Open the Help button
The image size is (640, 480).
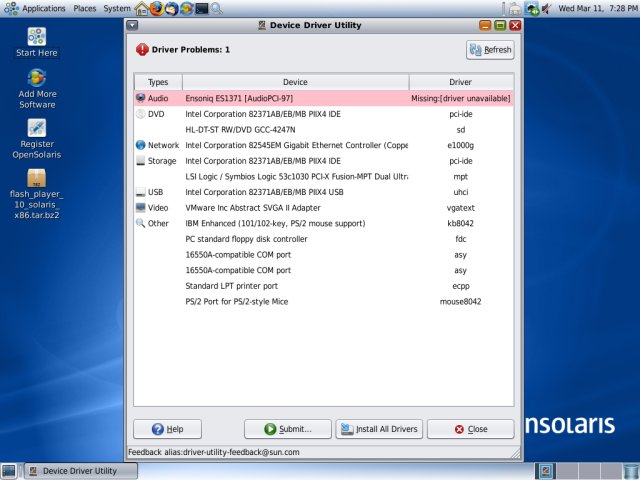pyautogui.click(x=166, y=429)
